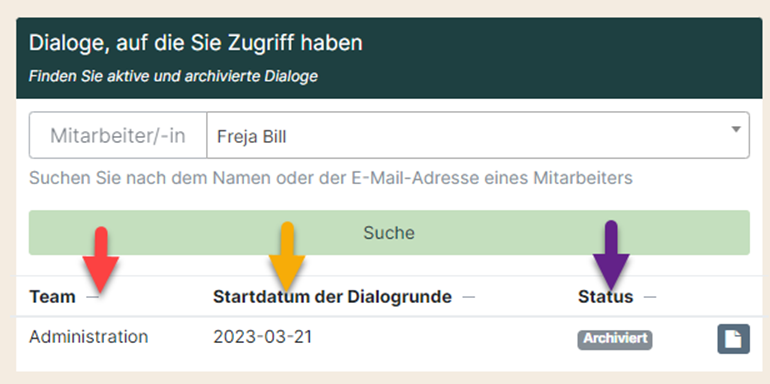Screen dimensions: 770x384
Task: Sort table by Status column header
Action: click(x=605, y=297)
